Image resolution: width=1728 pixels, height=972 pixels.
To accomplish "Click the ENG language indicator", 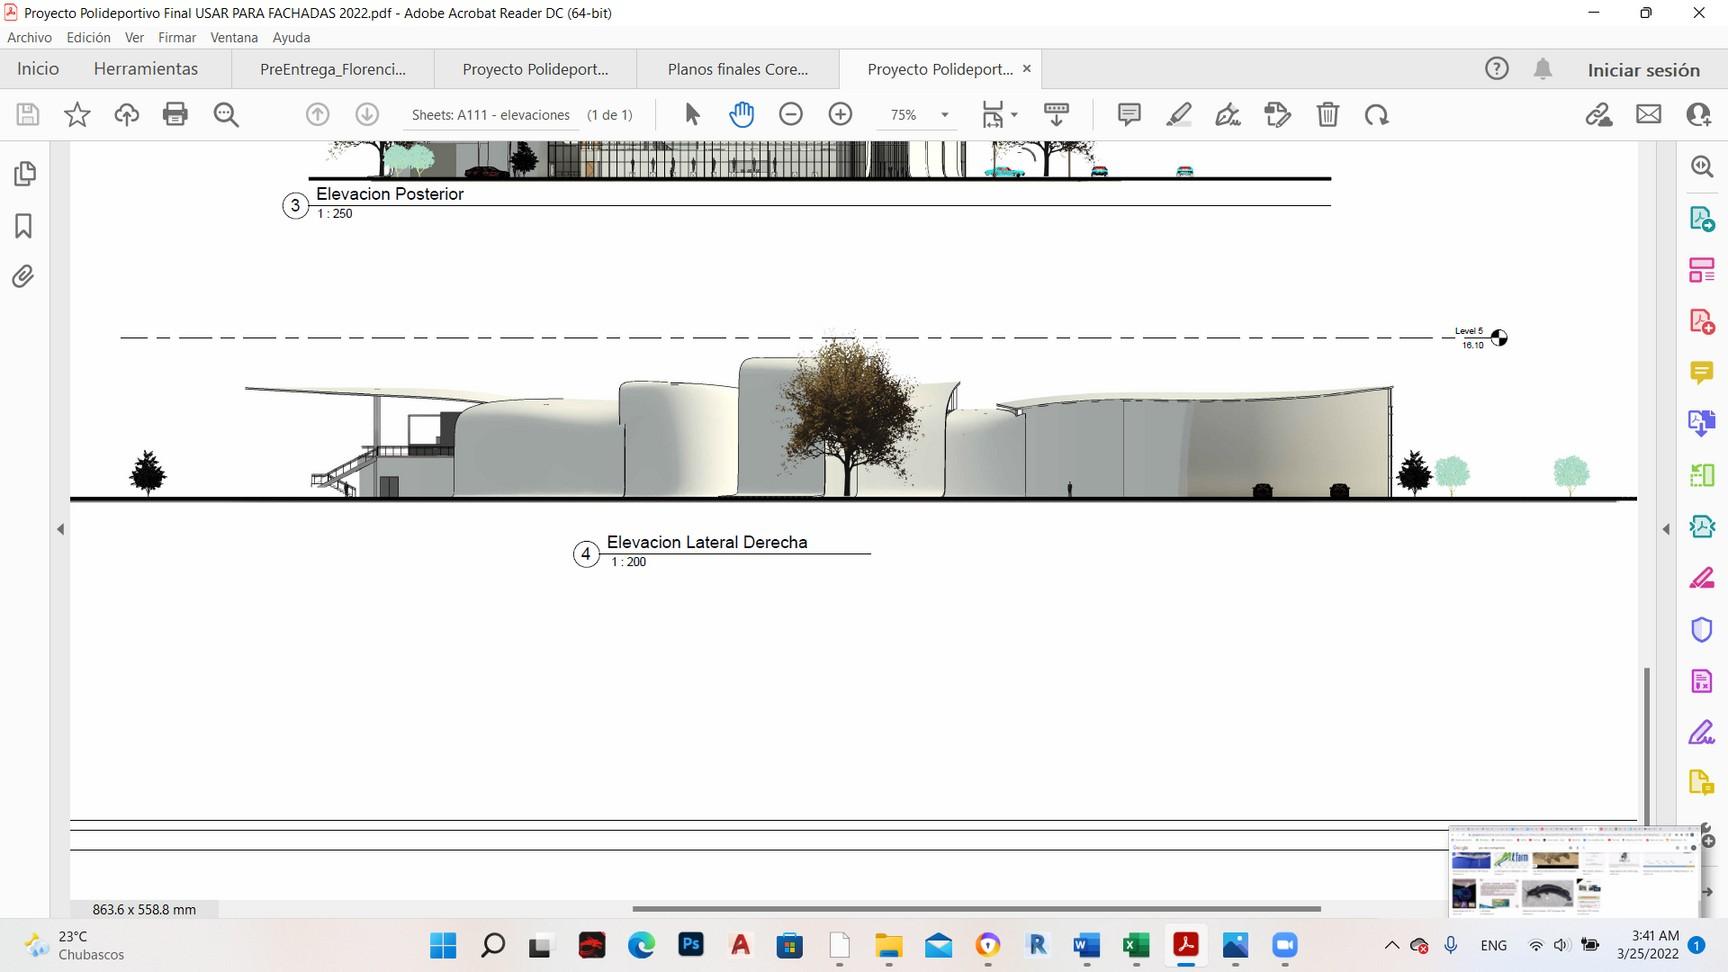I will click(x=1494, y=945).
